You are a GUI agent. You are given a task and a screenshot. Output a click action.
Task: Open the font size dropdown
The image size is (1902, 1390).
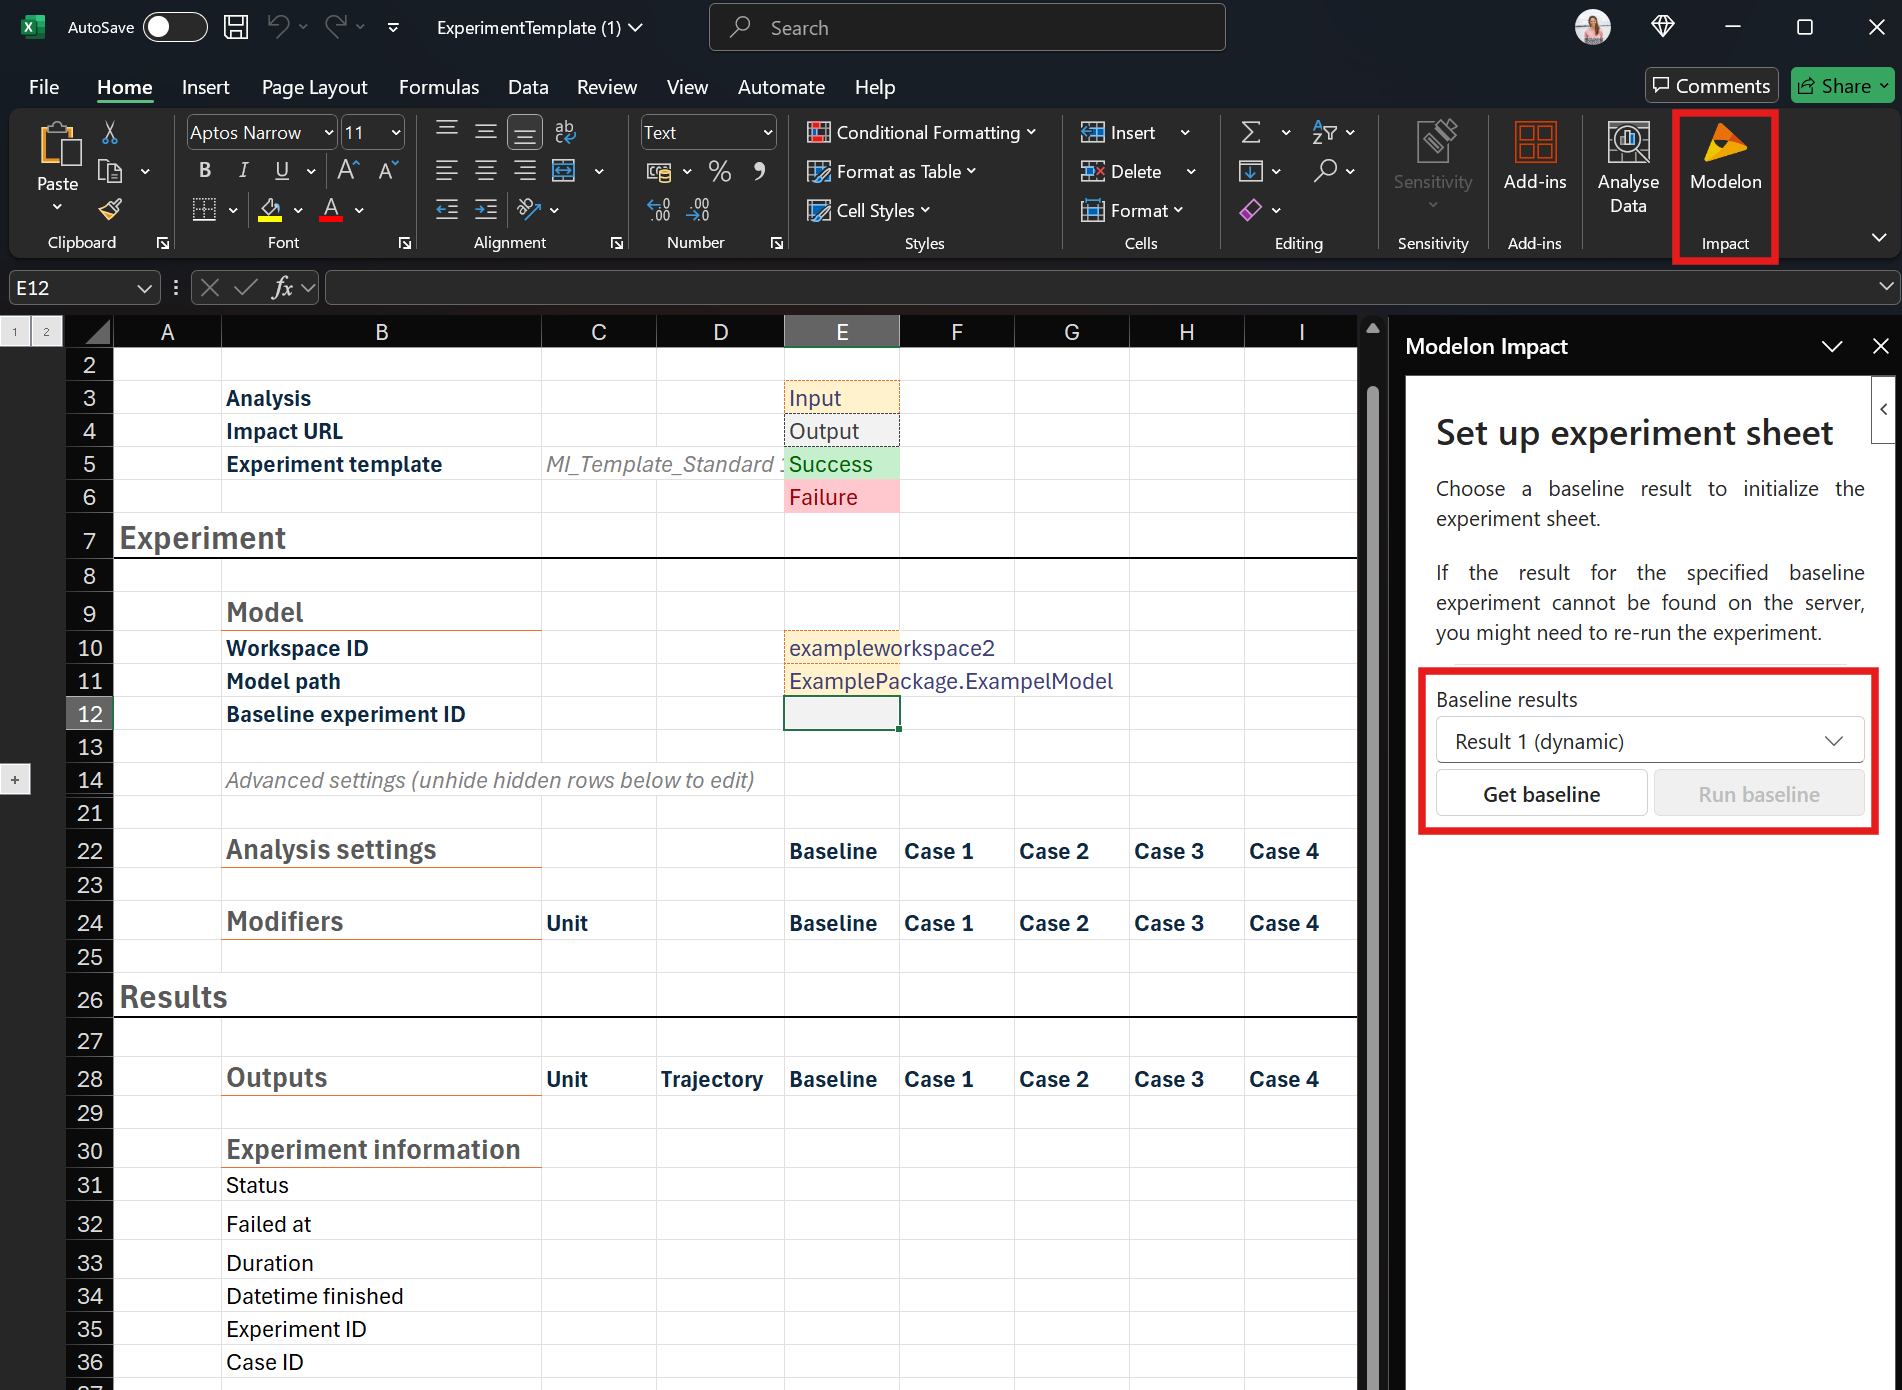(x=395, y=132)
